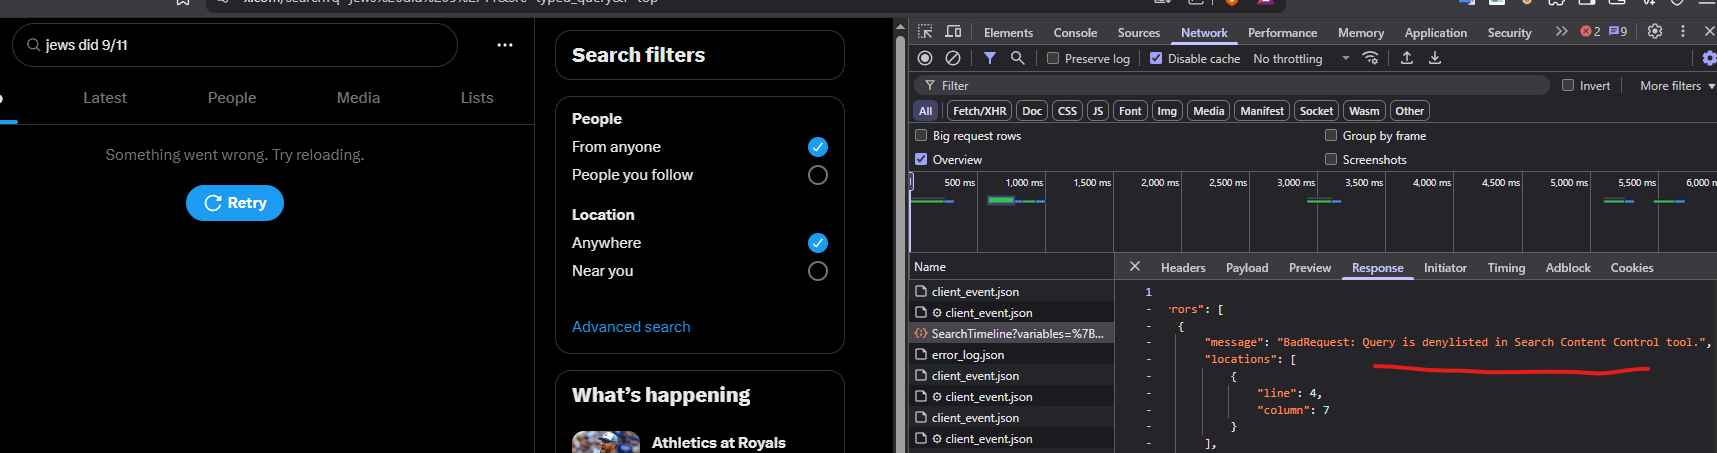Filter requests by Doc type
The width and height of the screenshot is (1717, 453).
[1032, 111]
